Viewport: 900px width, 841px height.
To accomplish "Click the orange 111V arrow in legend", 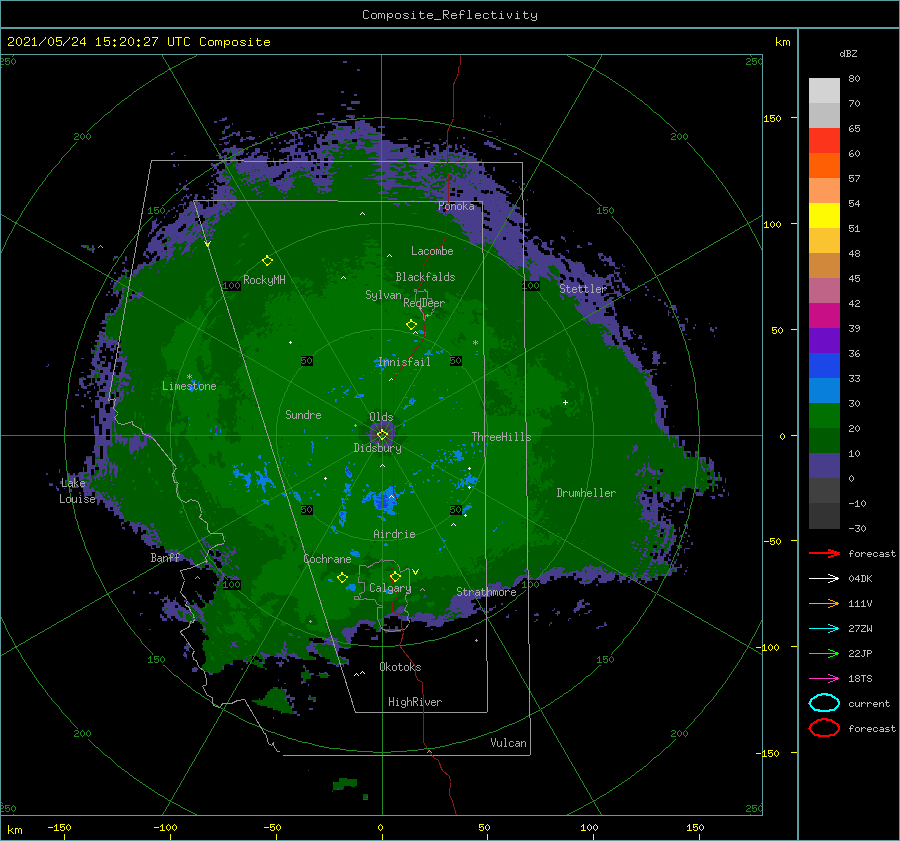I will pyautogui.click(x=824, y=603).
